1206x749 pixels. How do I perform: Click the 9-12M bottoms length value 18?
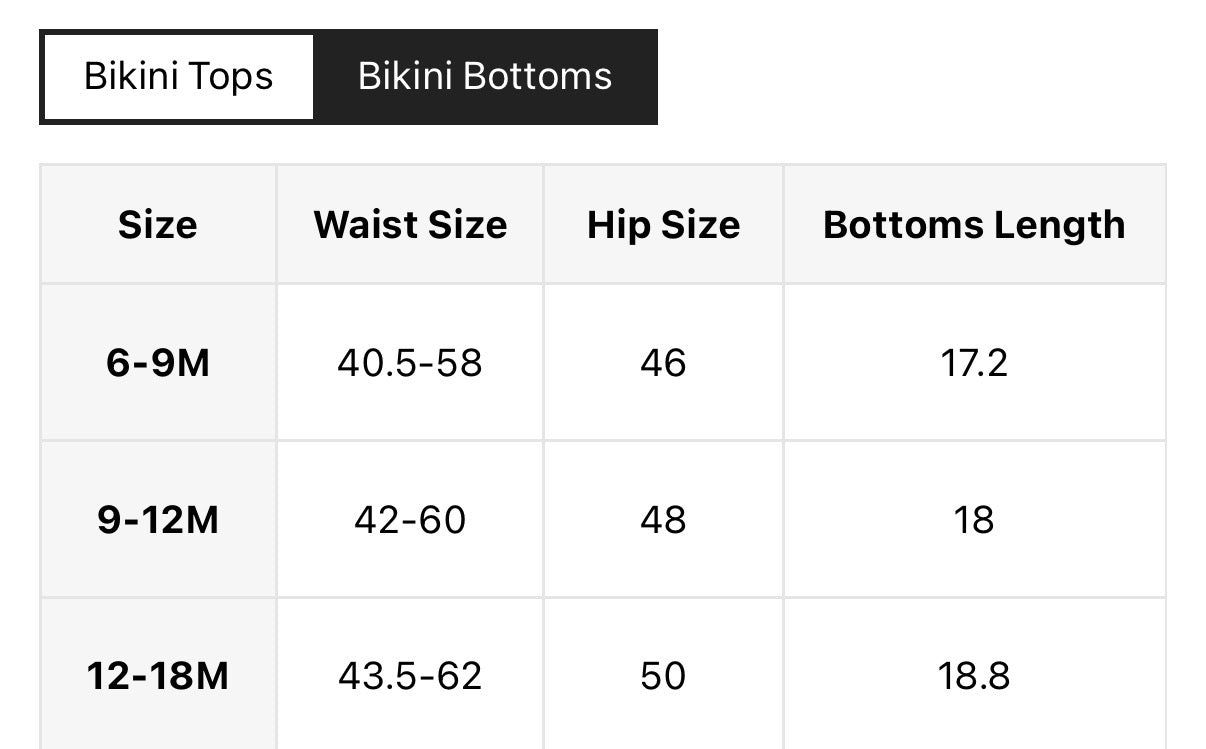click(x=974, y=520)
